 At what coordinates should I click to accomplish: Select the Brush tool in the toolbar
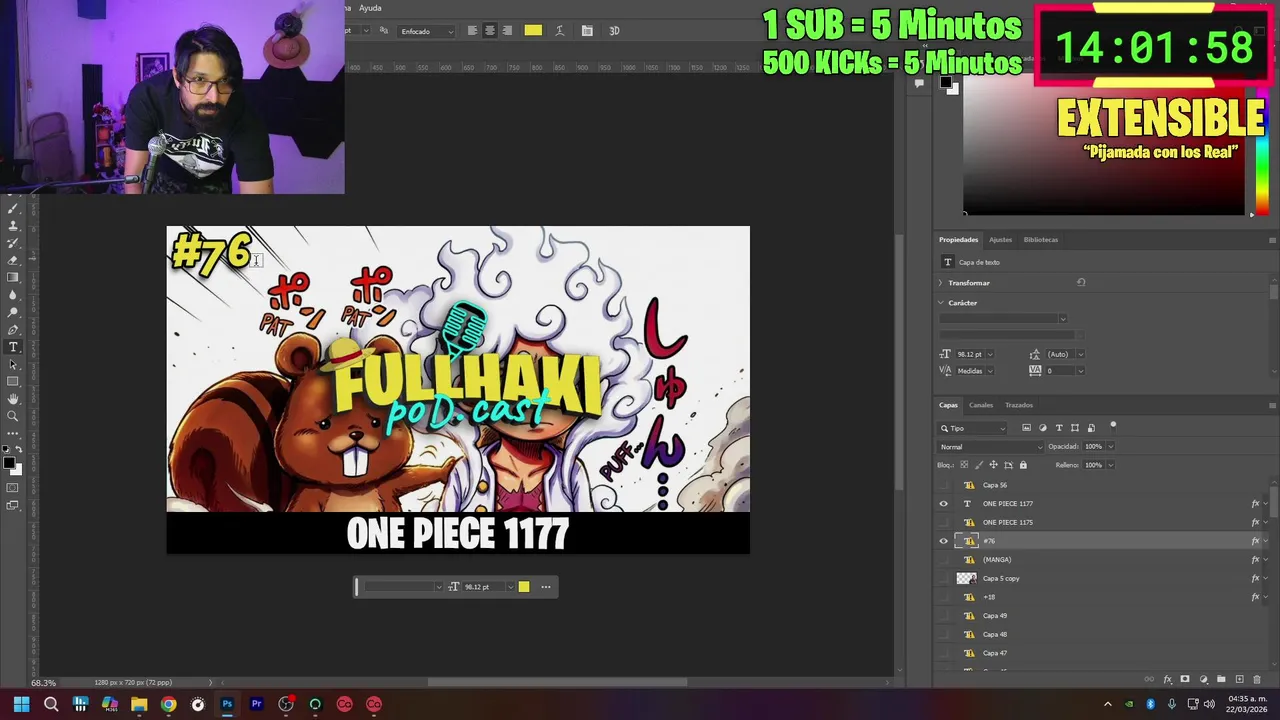point(13,208)
